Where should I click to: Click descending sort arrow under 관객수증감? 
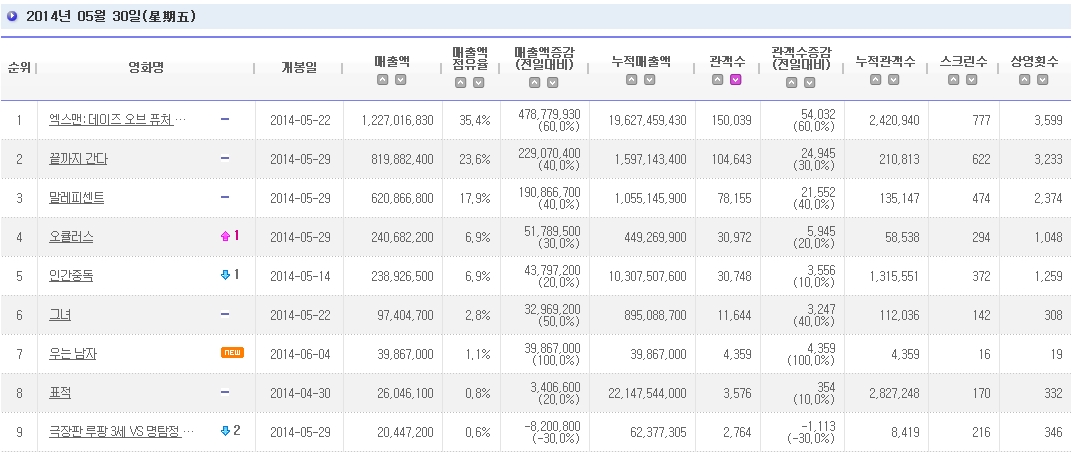click(809, 83)
